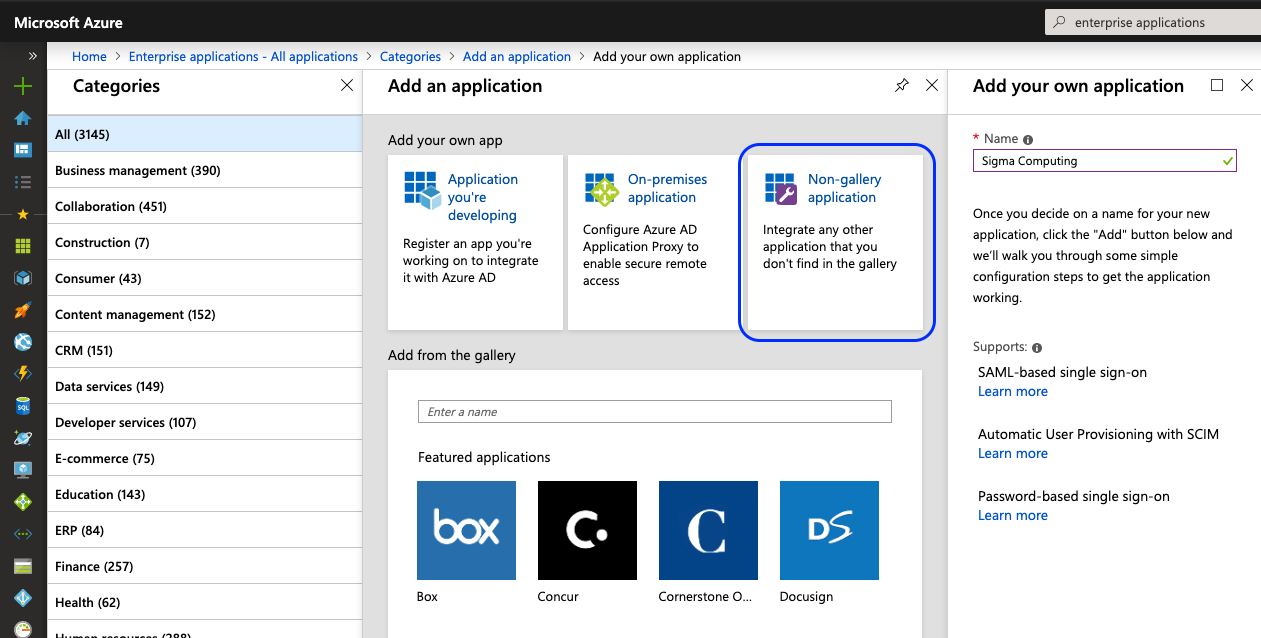Click Home in the breadcrumb
Viewport: 1261px width, 638px height.
click(x=89, y=57)
